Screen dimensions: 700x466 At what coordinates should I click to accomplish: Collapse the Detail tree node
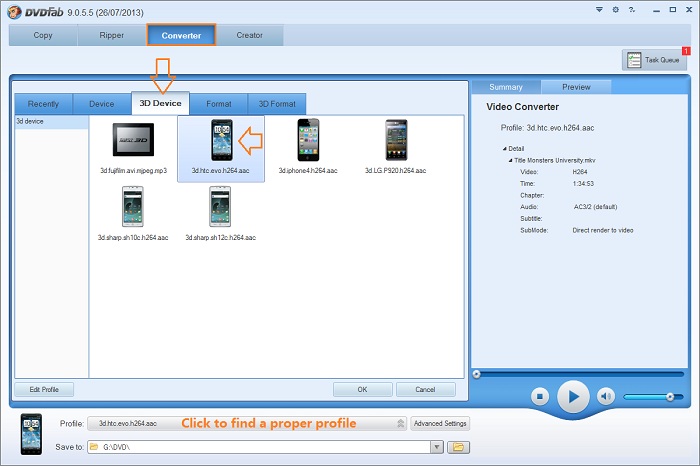click(504, 149)
